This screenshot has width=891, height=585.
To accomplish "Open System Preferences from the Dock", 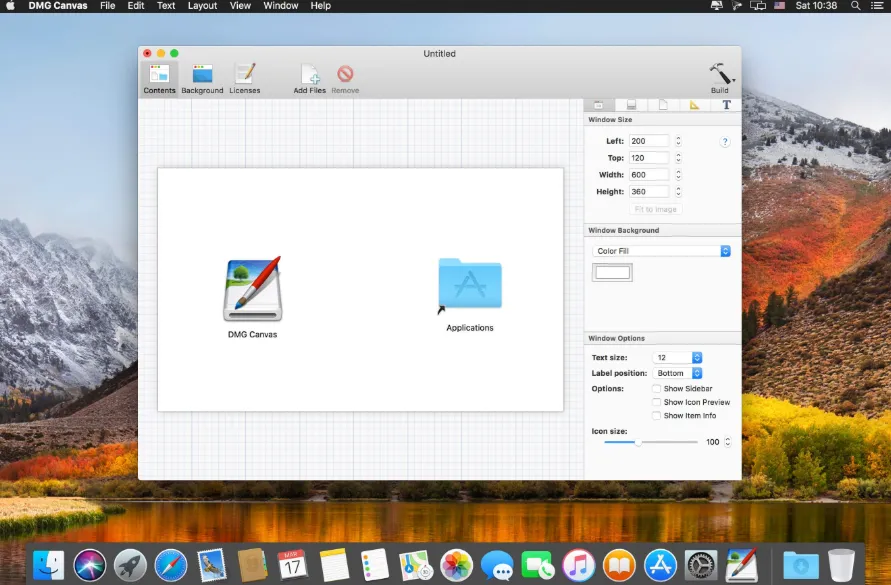I will (x=701, y=565).
